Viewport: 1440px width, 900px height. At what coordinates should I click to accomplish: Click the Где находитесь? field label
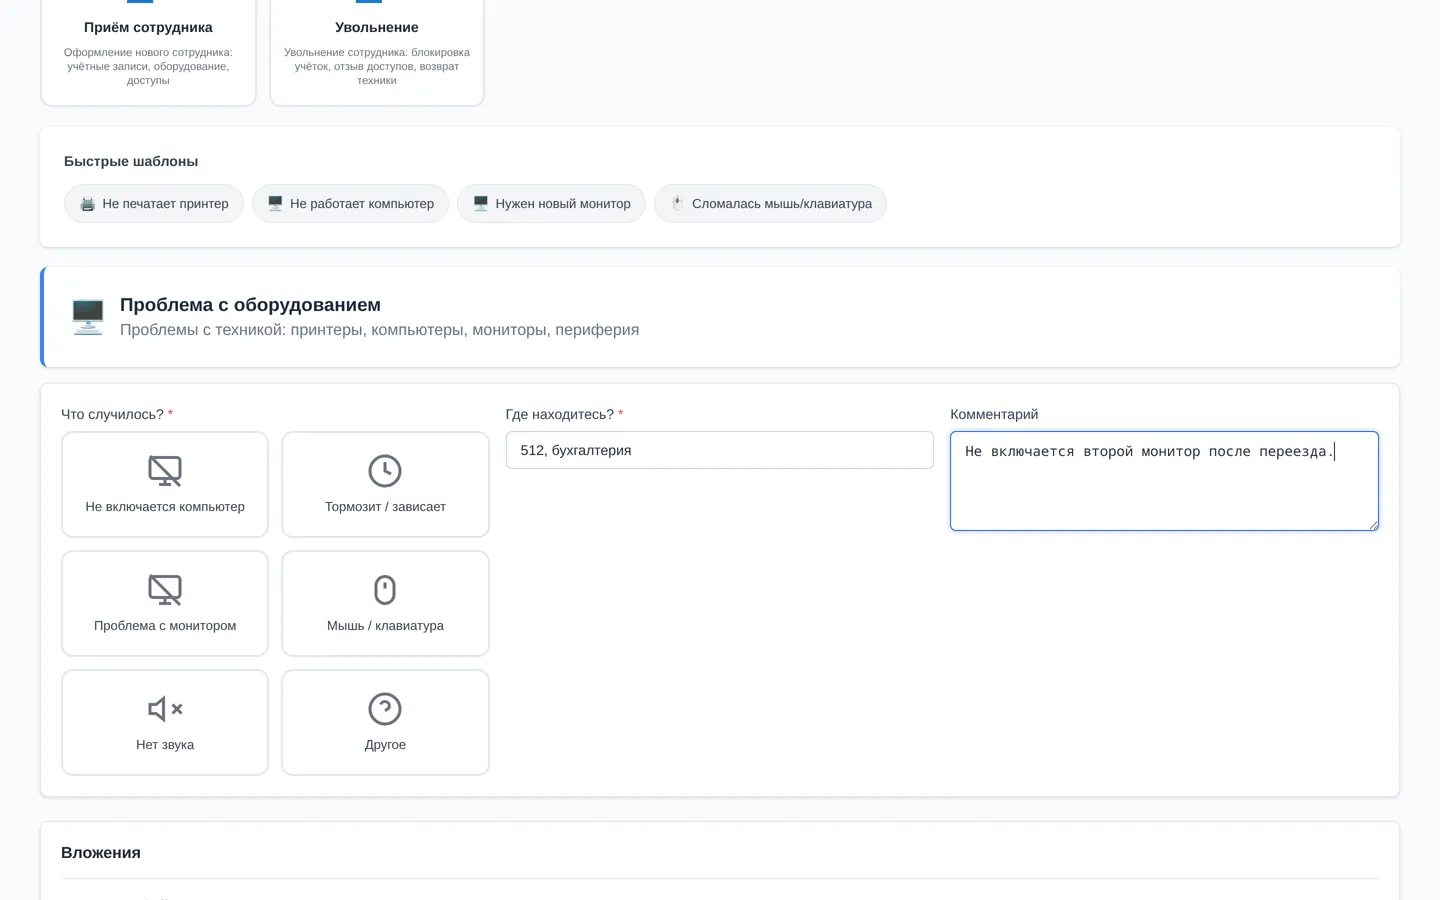tap(564, 414)
